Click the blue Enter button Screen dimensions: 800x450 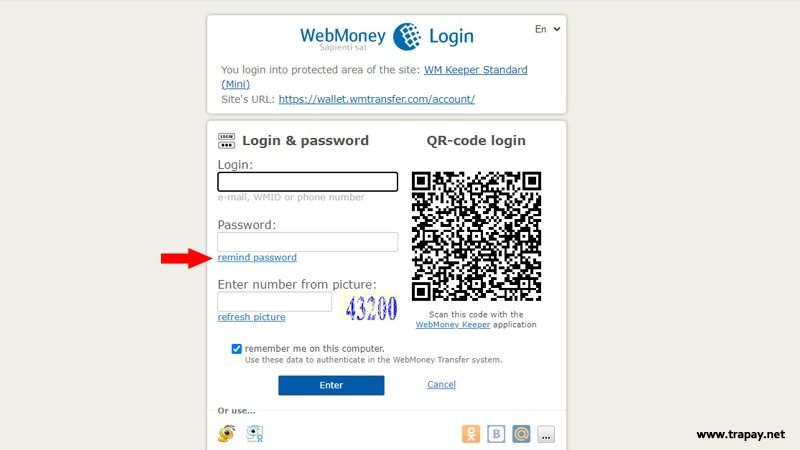331,385
